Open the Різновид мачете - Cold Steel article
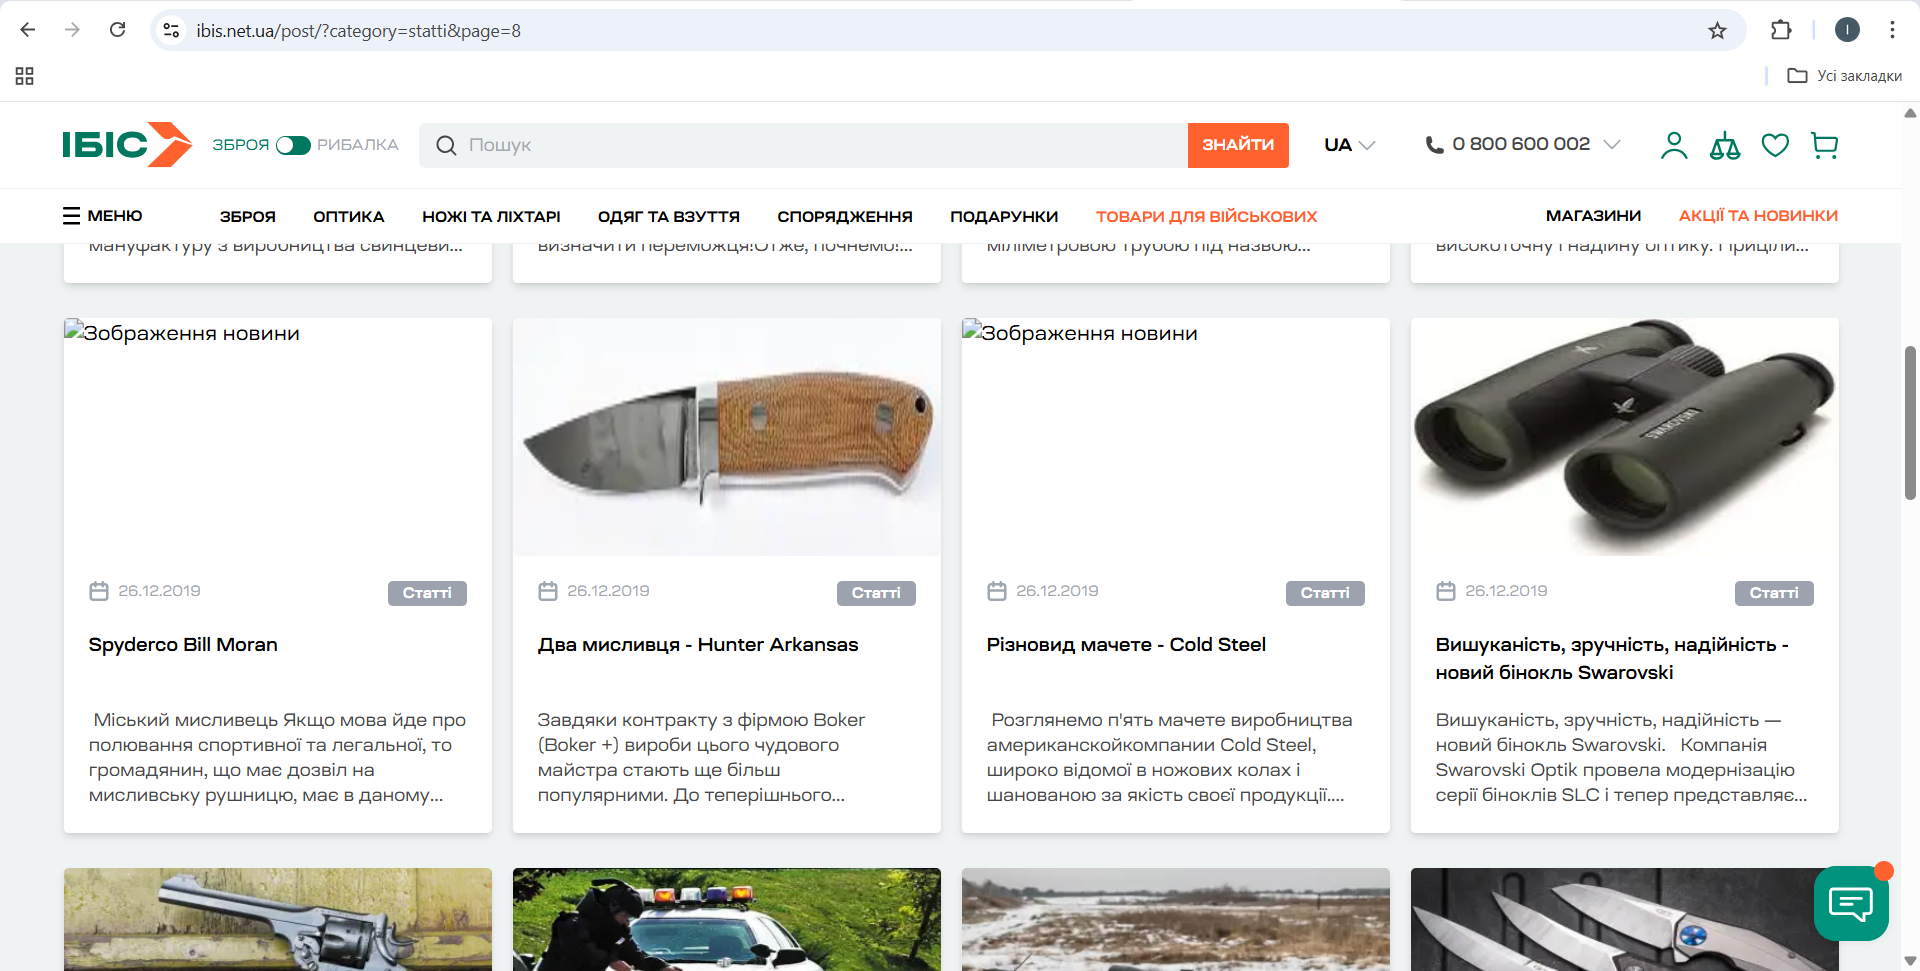The height and width of the screenshot is (971, 1920). click(1126, 645)
